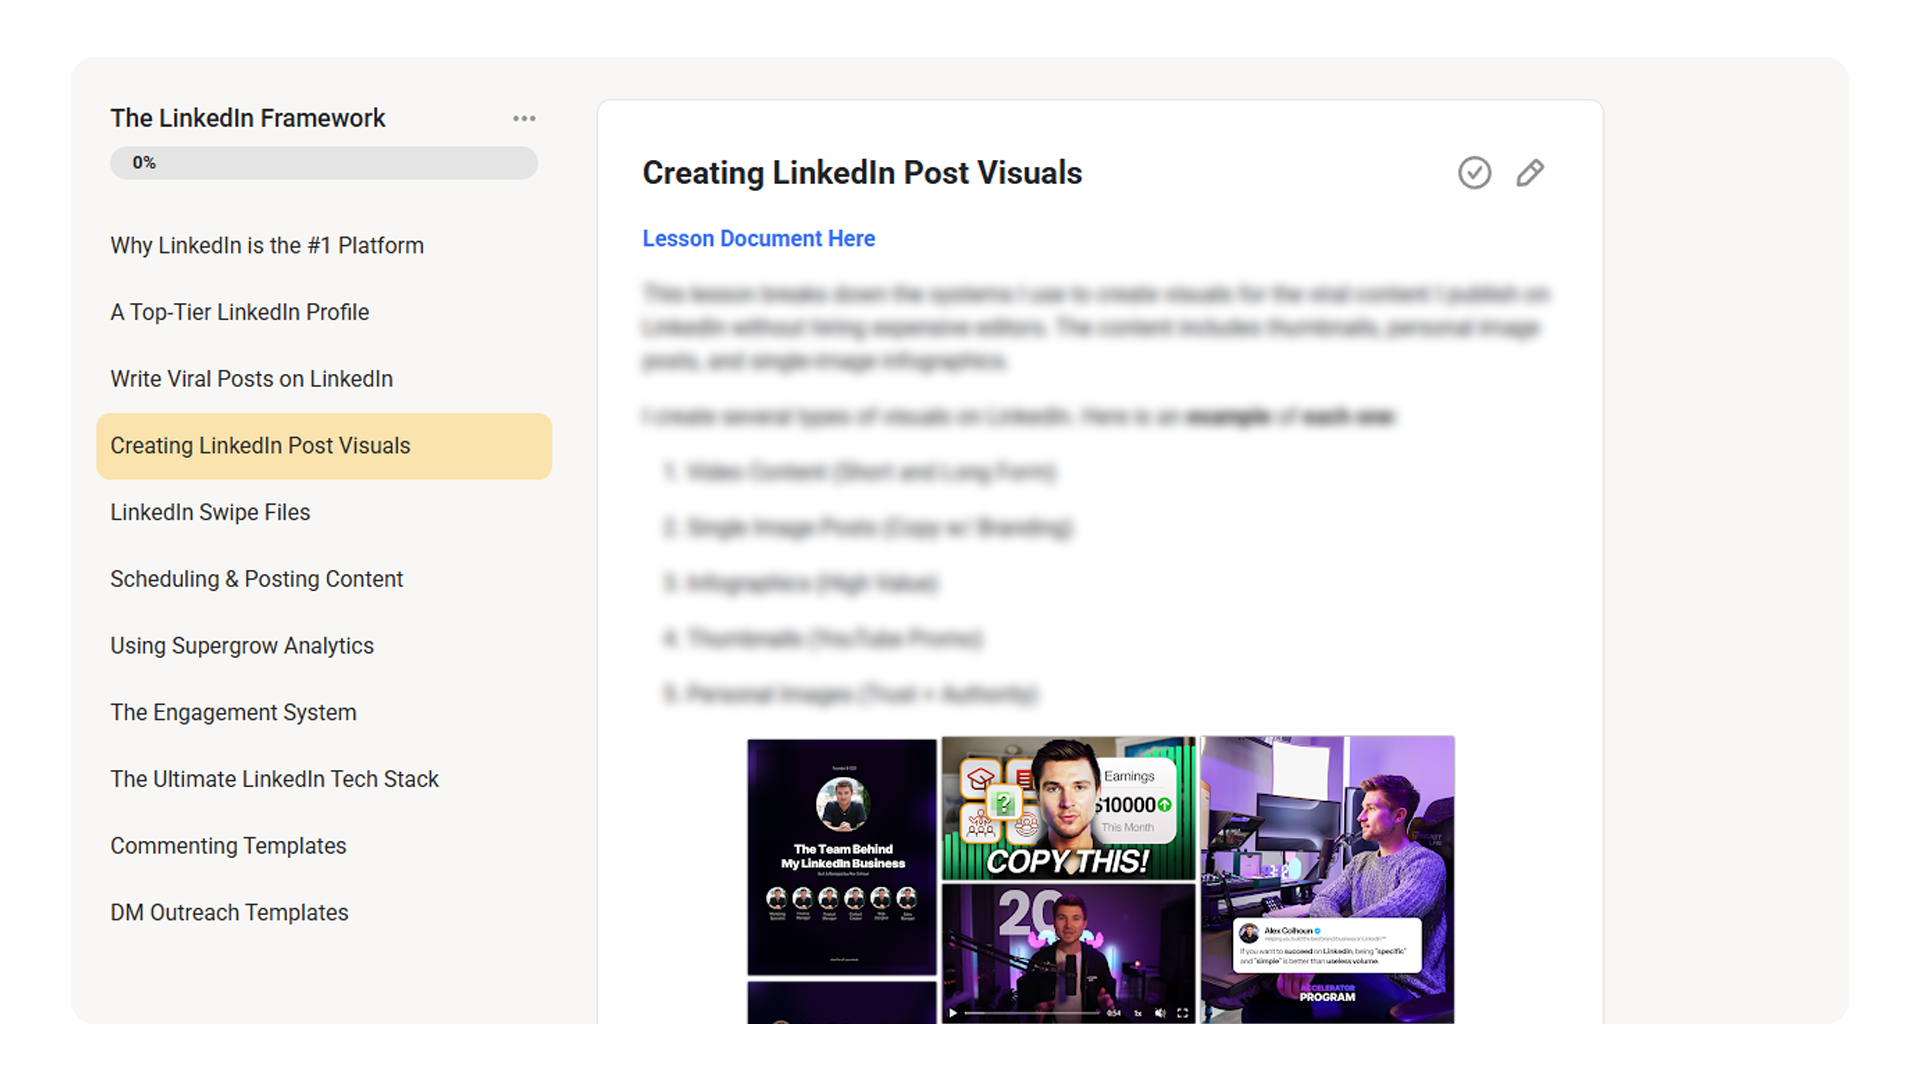Screen dimensions: 1920x1080
Task: Edit the lesson with the pencil icon
Action: click(x=1530, y=173)
